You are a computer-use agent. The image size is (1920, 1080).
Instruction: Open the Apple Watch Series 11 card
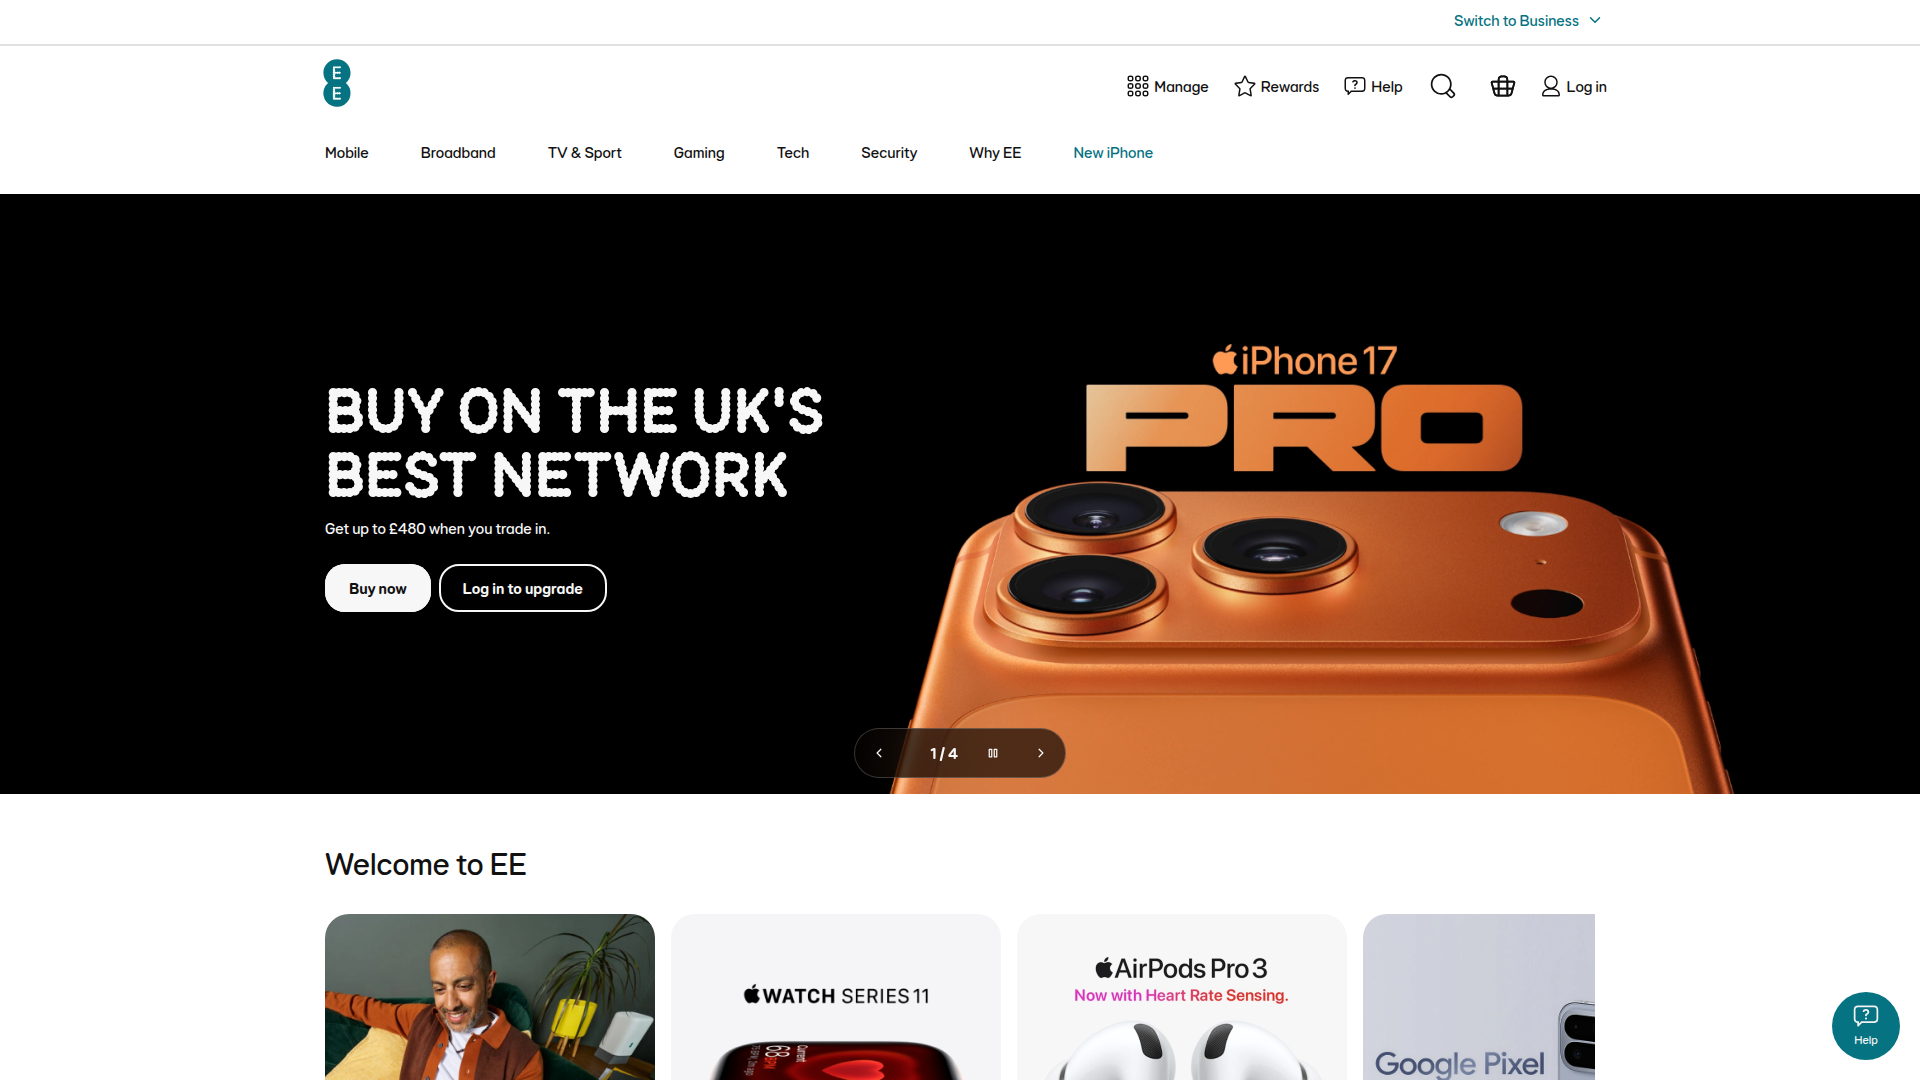[x=836, y=996]
